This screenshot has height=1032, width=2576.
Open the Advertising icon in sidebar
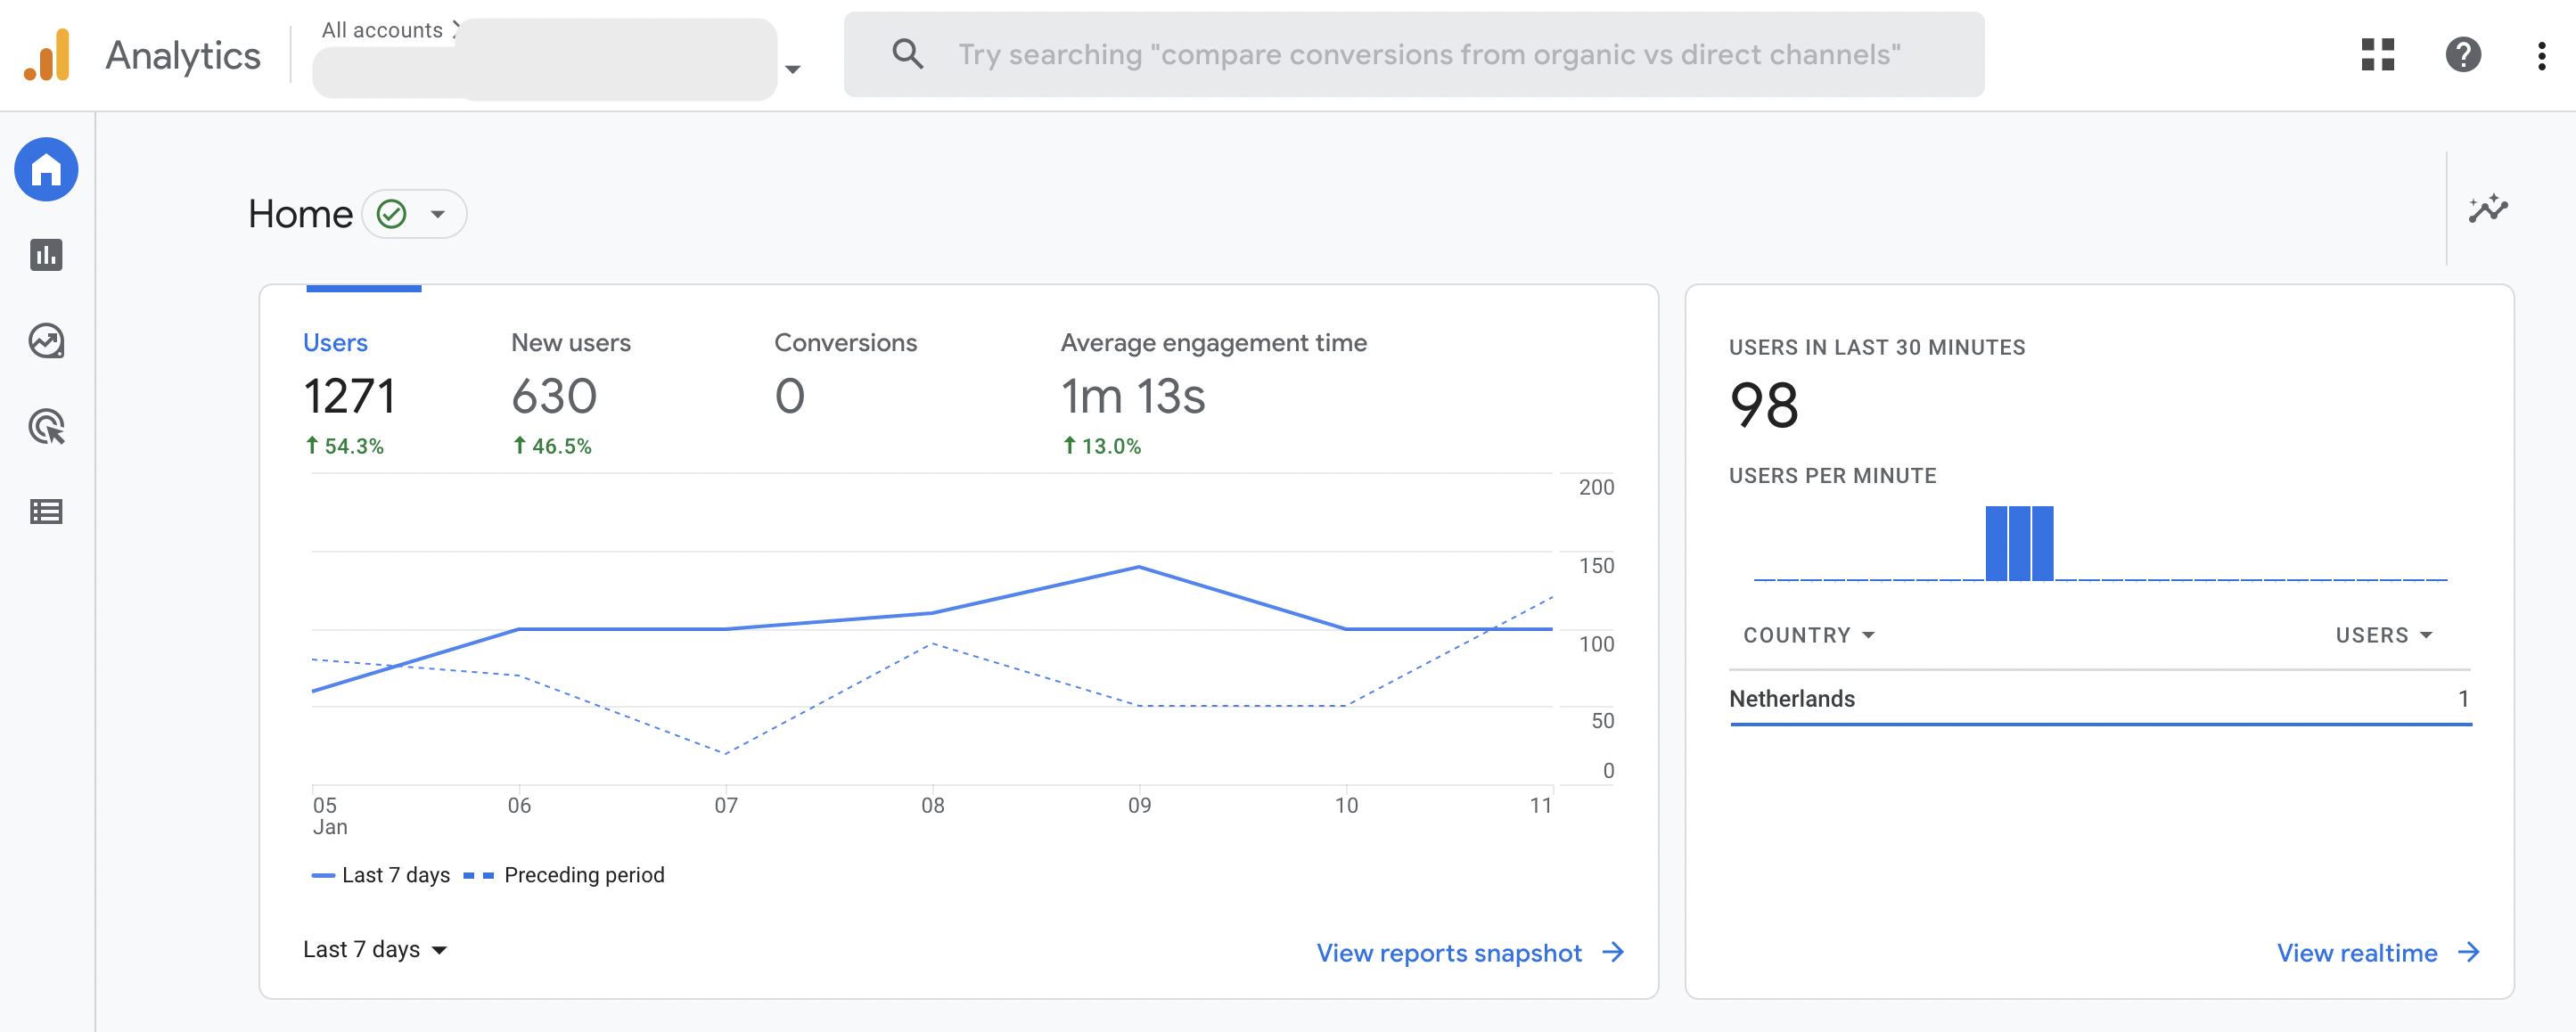tap(46, 427)
